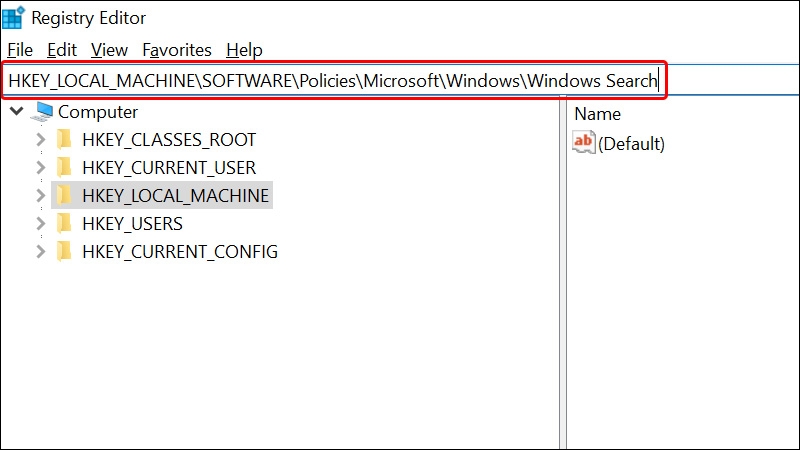Click the HKEY_CLASSES_ROOT folder icon
Image resolution: width=800 pixels, height=450 pixels.
coord(64,139)
